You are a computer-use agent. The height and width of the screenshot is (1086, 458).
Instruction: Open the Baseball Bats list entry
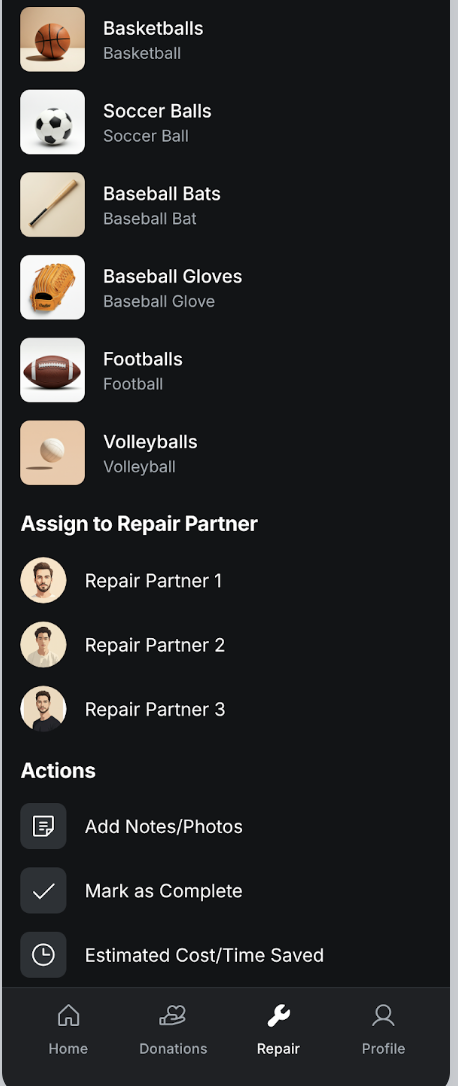coord(227,205)
